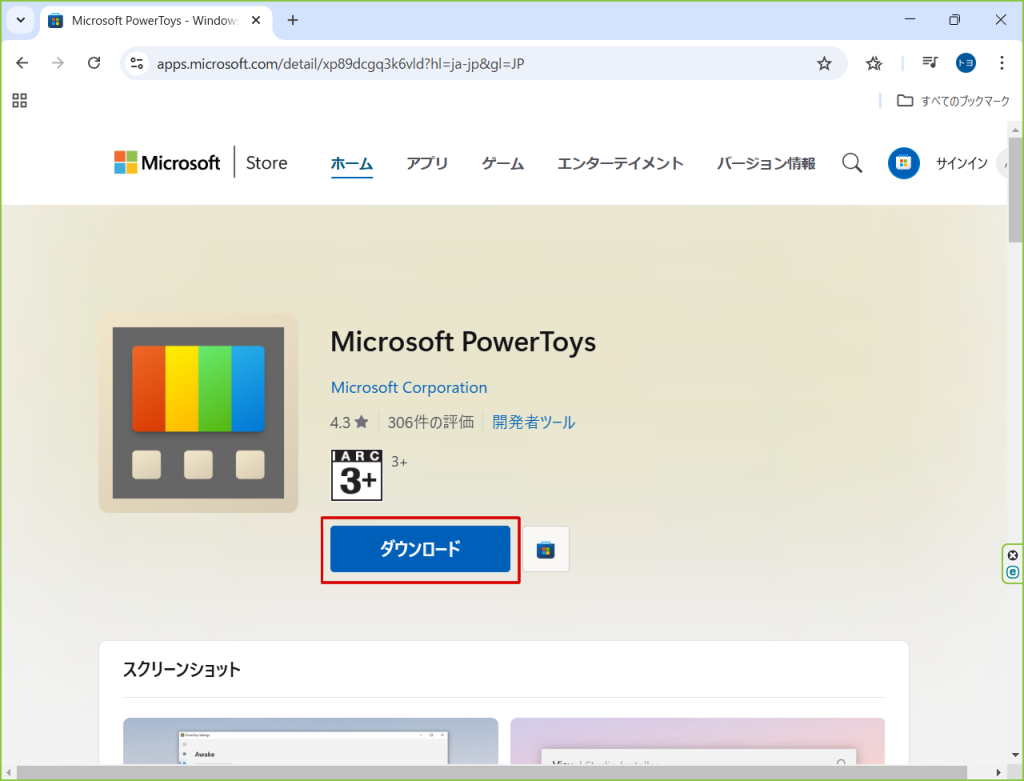This screenshot has height=781, width=1024.
Task: Expand the tab search dropdown arrow
Action: pos(20,20)
